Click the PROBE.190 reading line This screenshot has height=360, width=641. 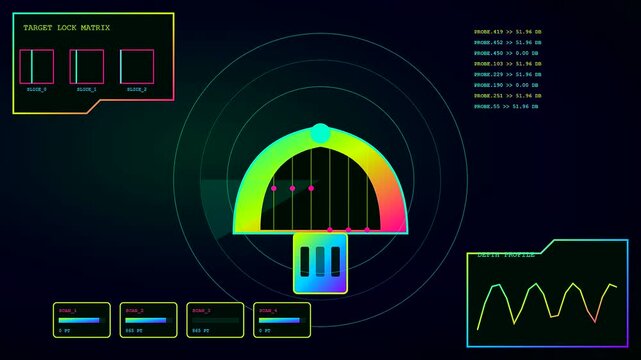506,85
